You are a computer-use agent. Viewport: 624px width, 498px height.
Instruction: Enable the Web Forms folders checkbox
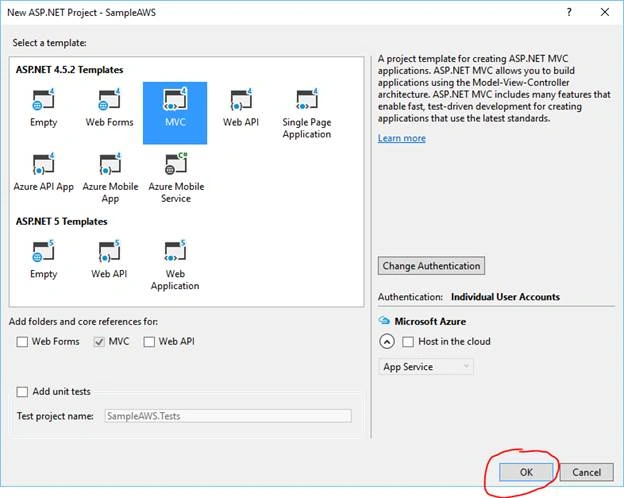(22, 342)
